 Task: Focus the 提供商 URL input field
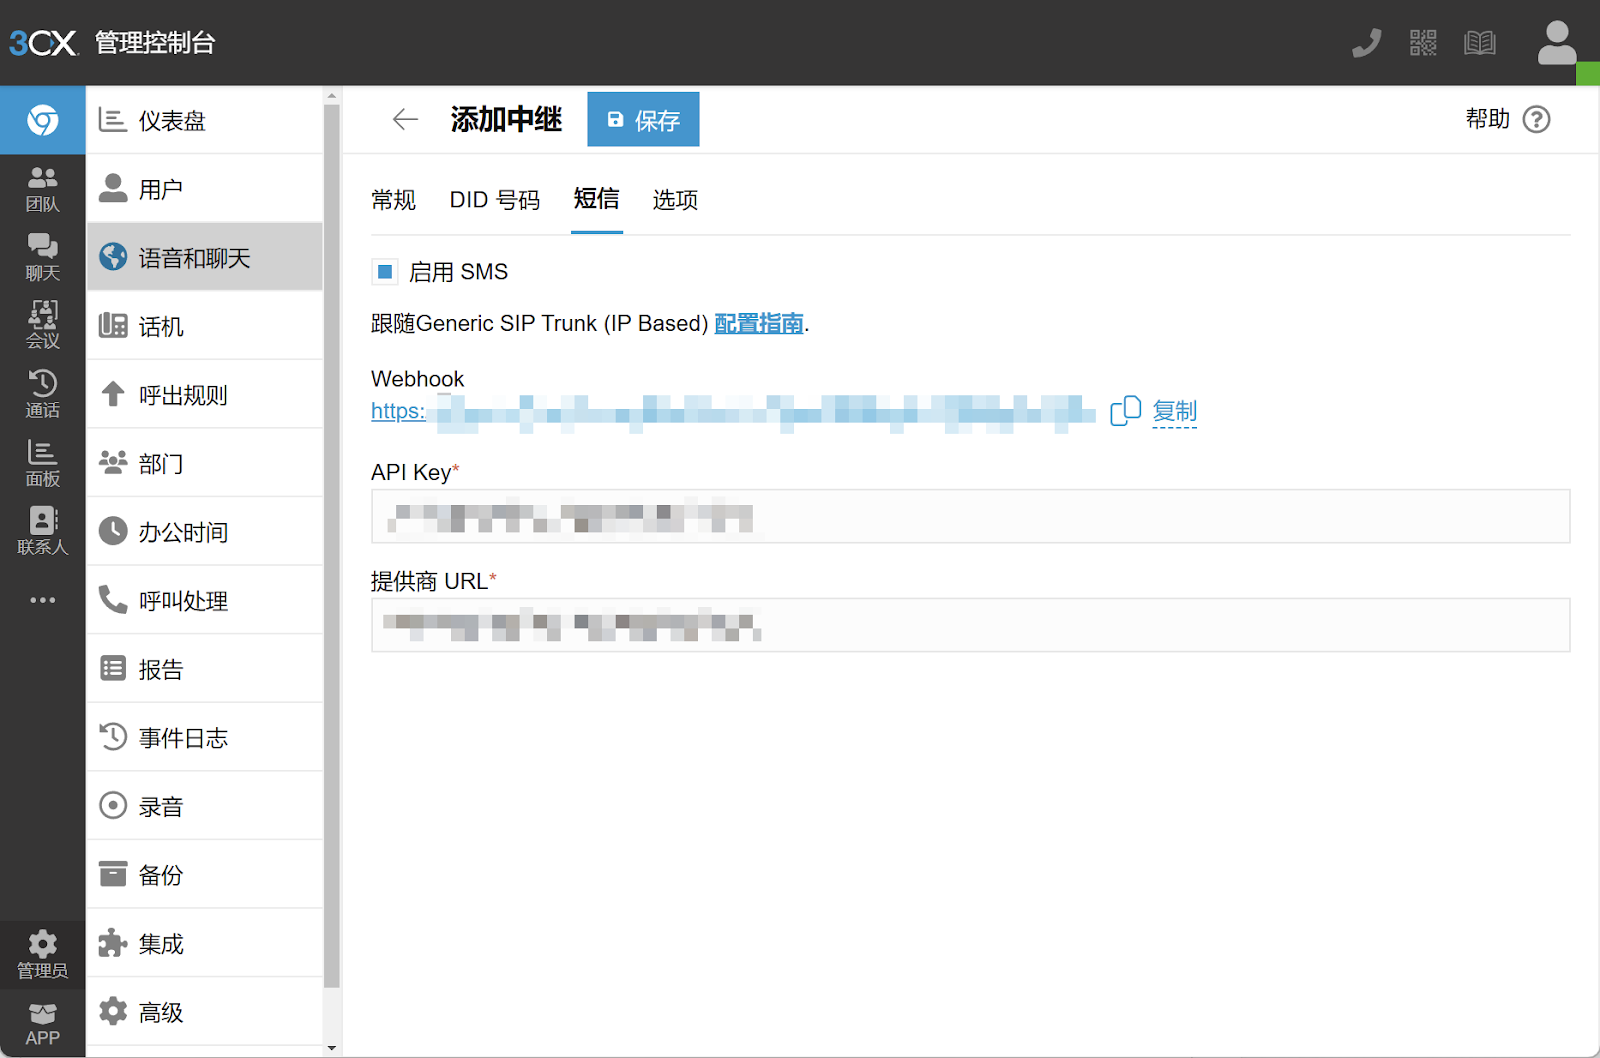[x=970, y=625]
